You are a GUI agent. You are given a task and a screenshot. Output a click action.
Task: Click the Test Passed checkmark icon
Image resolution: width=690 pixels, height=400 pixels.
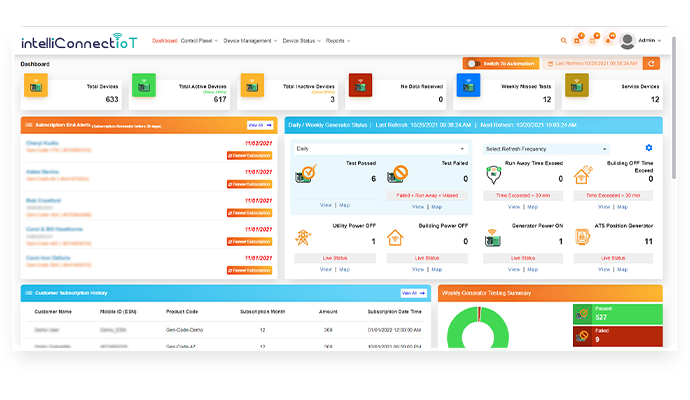[306, 174]
